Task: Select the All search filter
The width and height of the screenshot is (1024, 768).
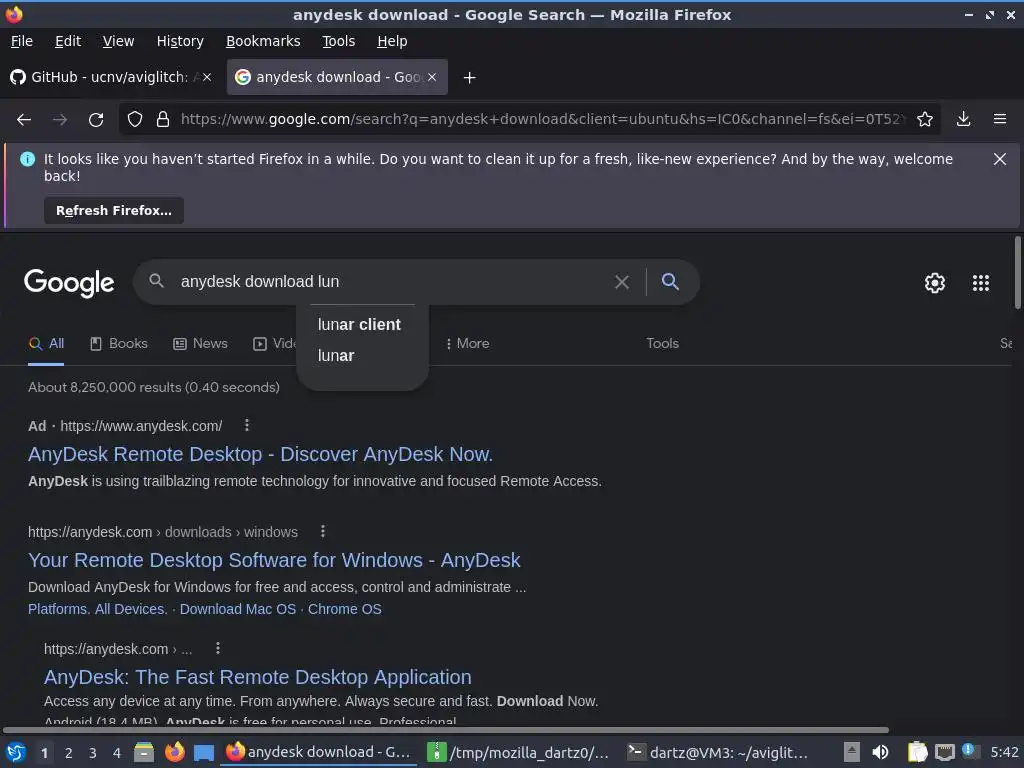Action: 46,344
